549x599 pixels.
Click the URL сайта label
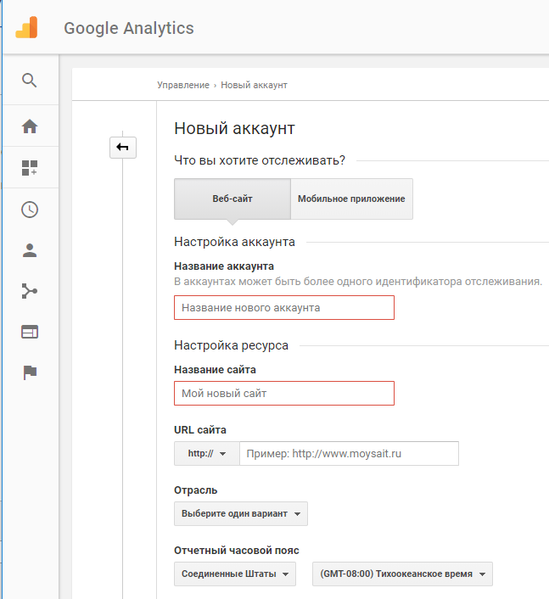coord(200,430)
